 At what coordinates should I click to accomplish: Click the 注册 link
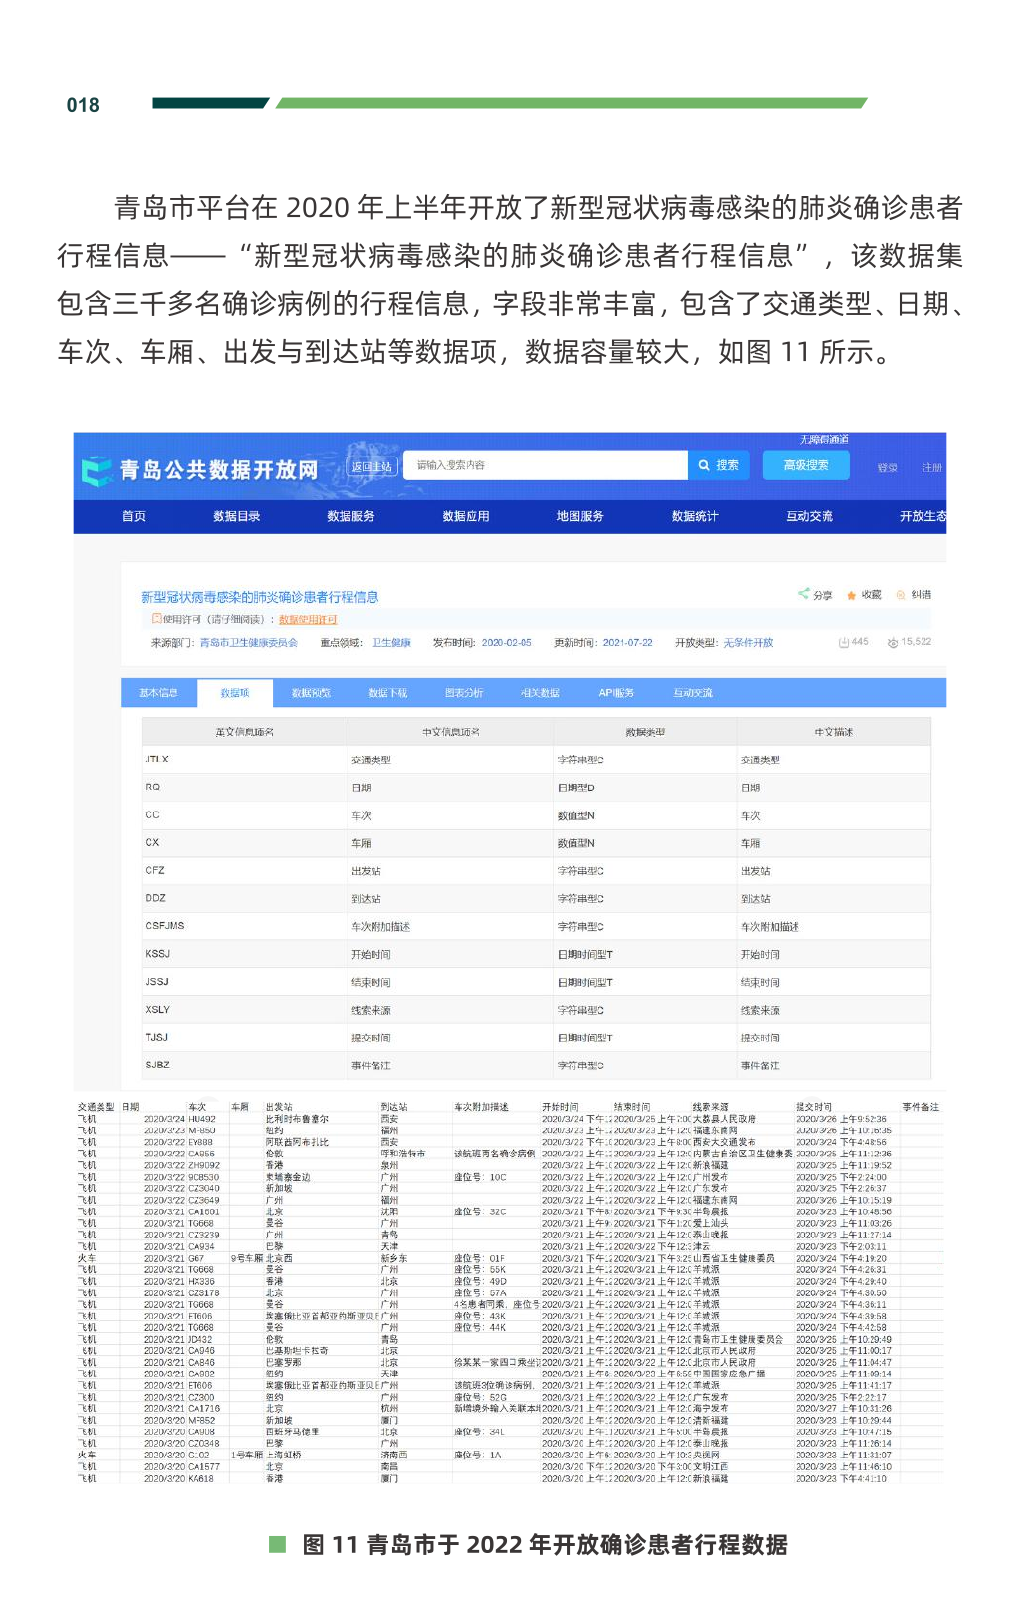(x=932, y=468)
